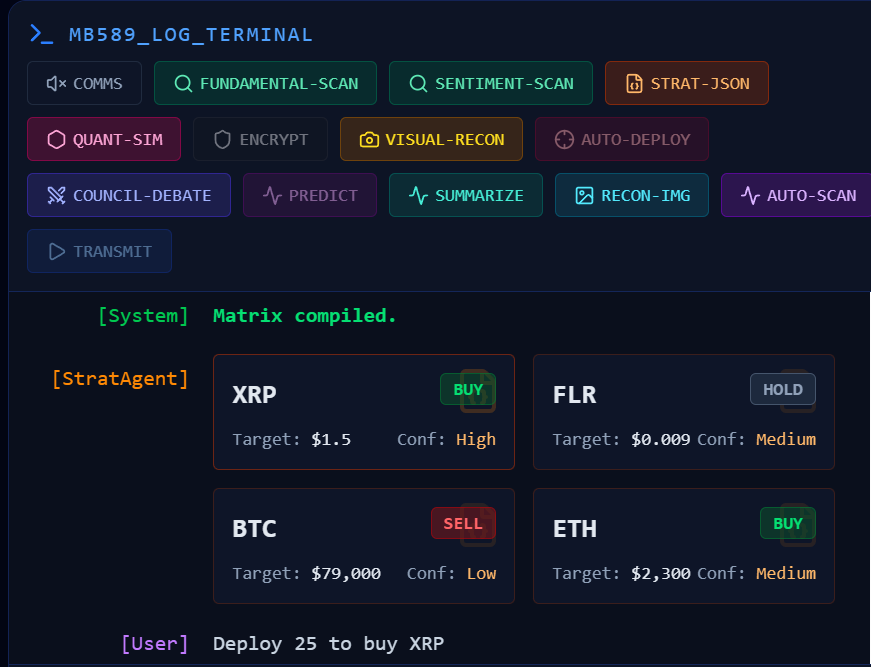Click the crosshair icon in AUTO-DEPLOY
This screenshot has width=871, height=667.
tap(564, 139)
